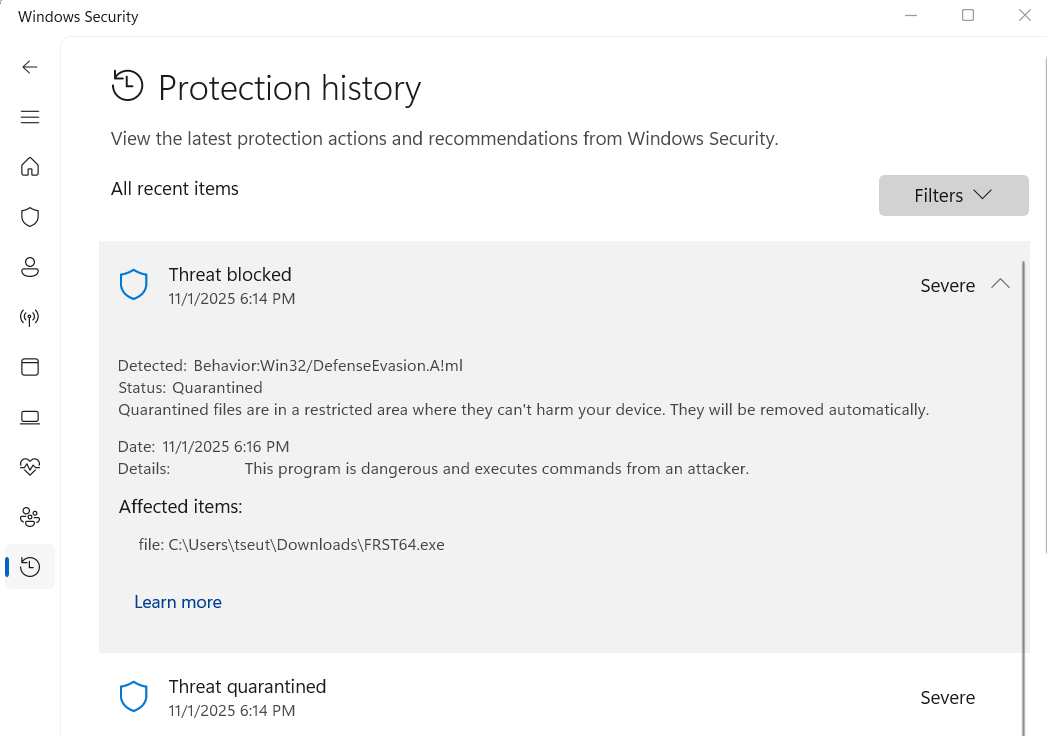This screenshot has width=1047, height=736.
Task: Go to the Home section icon
Action: (30, 166)
